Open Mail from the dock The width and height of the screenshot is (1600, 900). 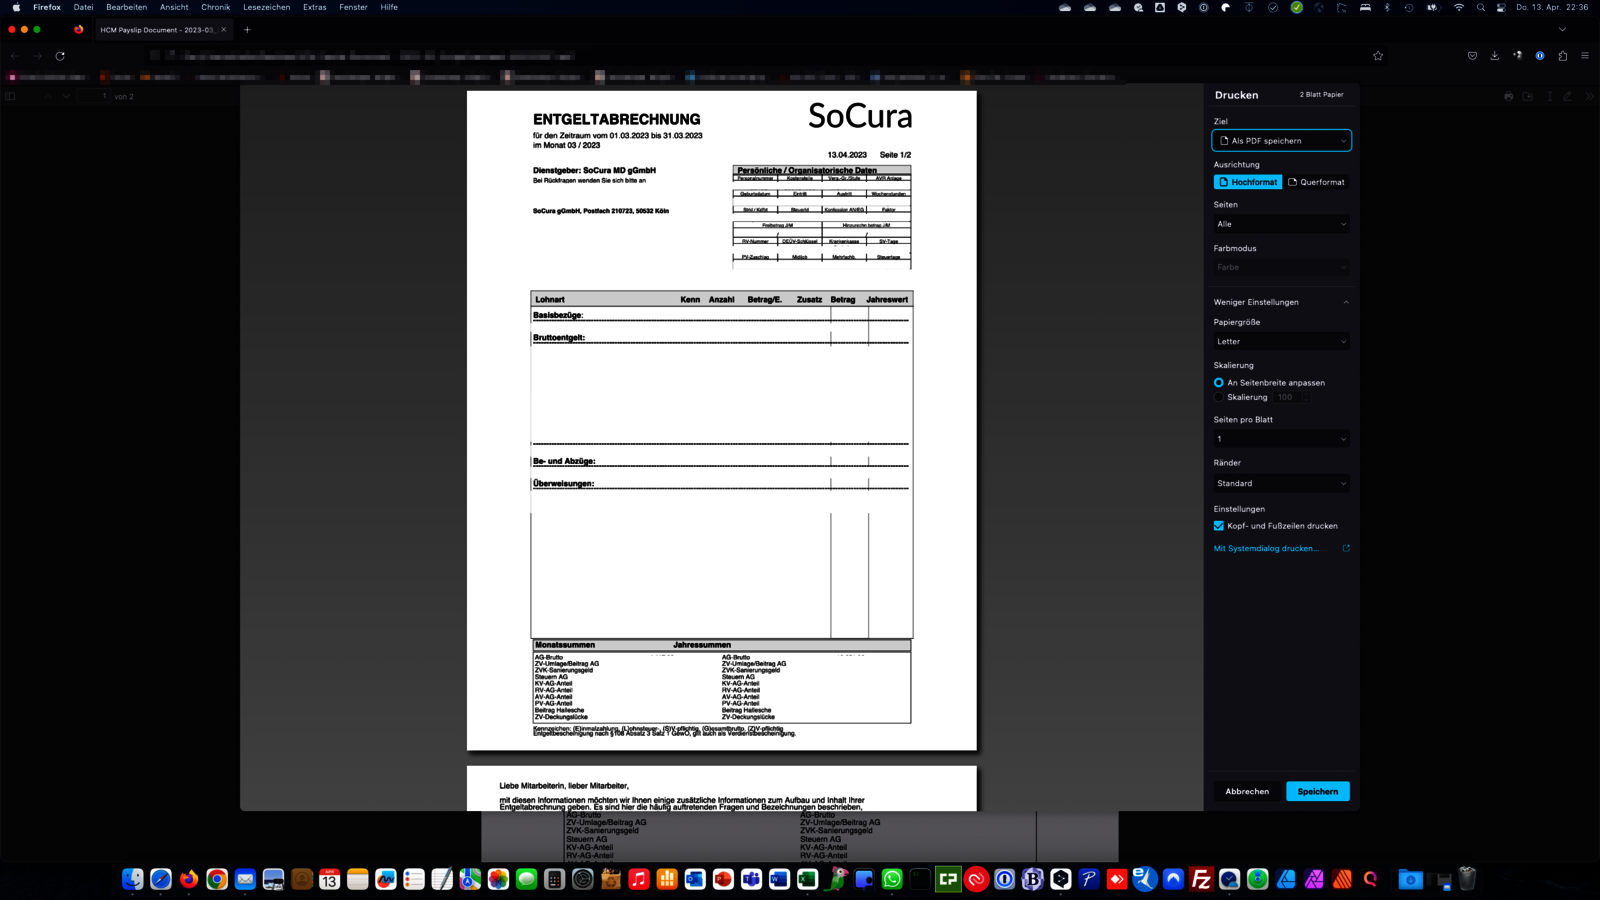coord(245,879)
